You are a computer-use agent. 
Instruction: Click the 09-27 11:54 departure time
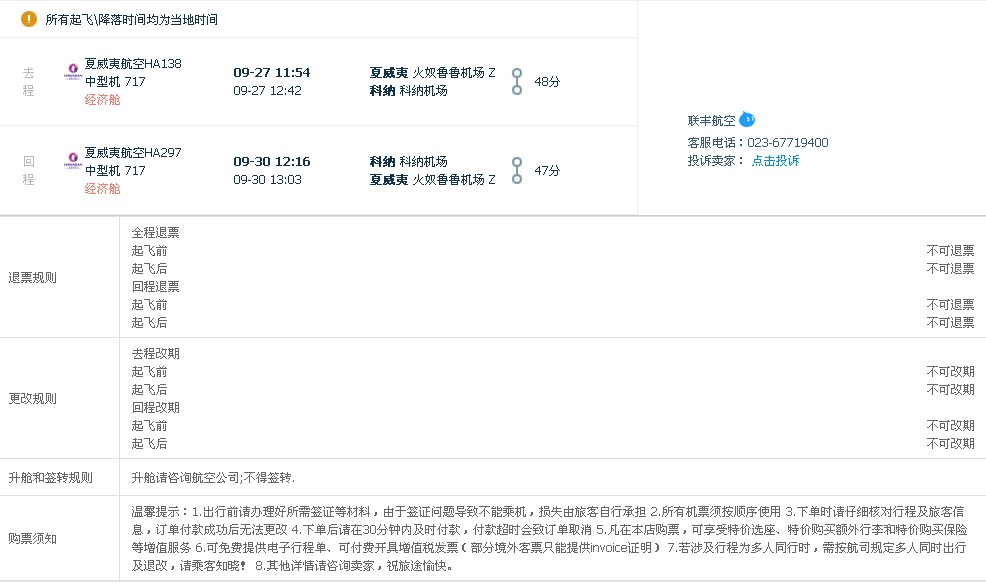pyautogui.click(x=271, y=72)
